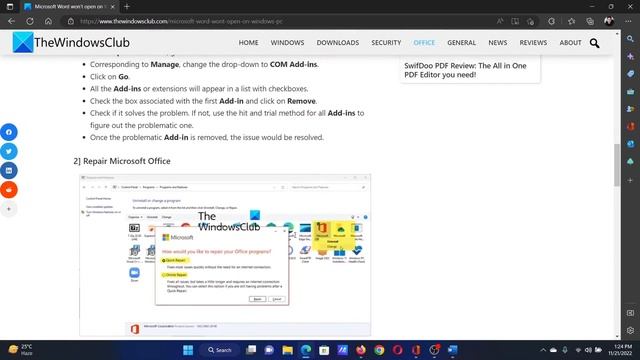The height and width of the screenshot is (360, 640).
Task: Expand the system tray hidden icons chevron
Action: 543,350
